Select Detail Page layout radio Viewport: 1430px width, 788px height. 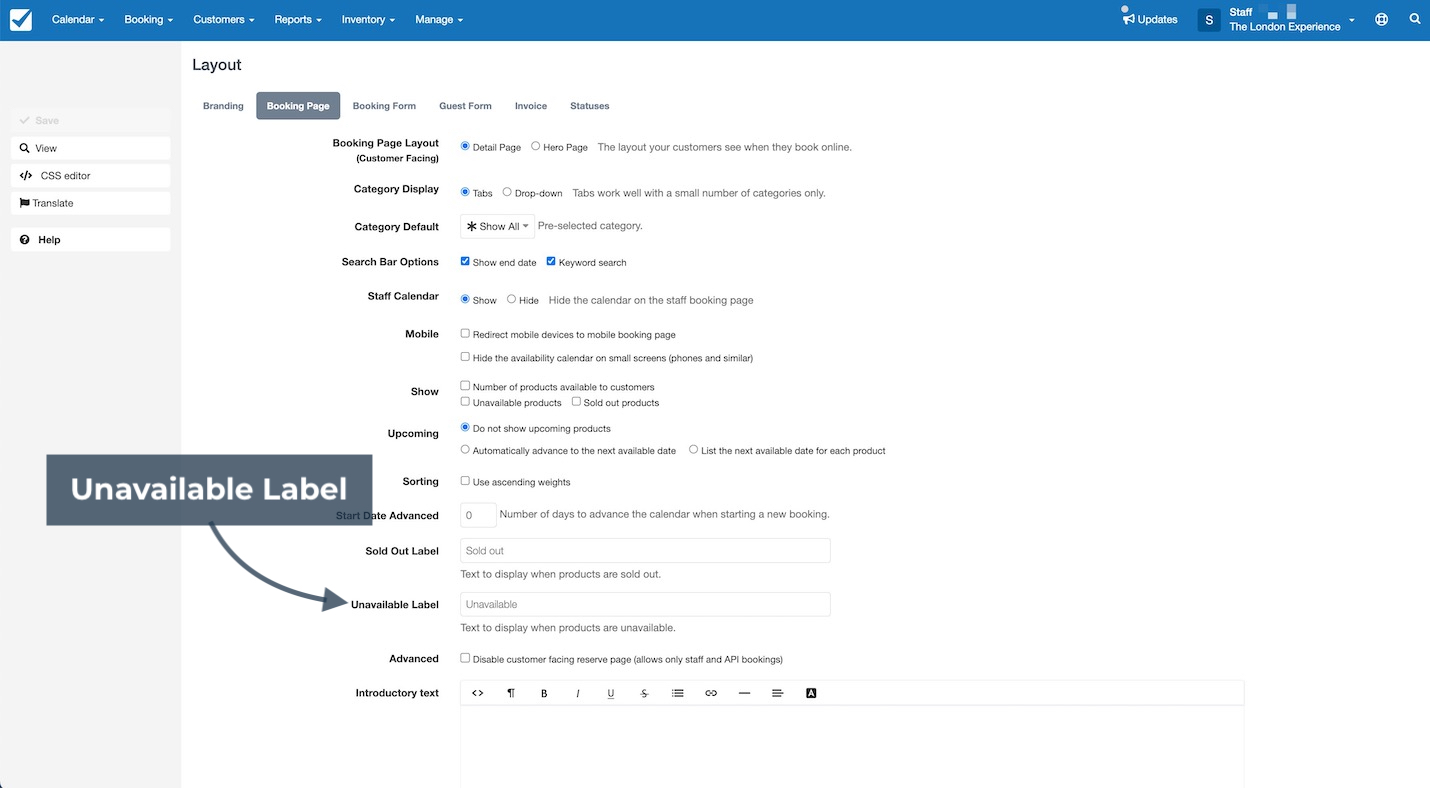(x=465, y=146)
